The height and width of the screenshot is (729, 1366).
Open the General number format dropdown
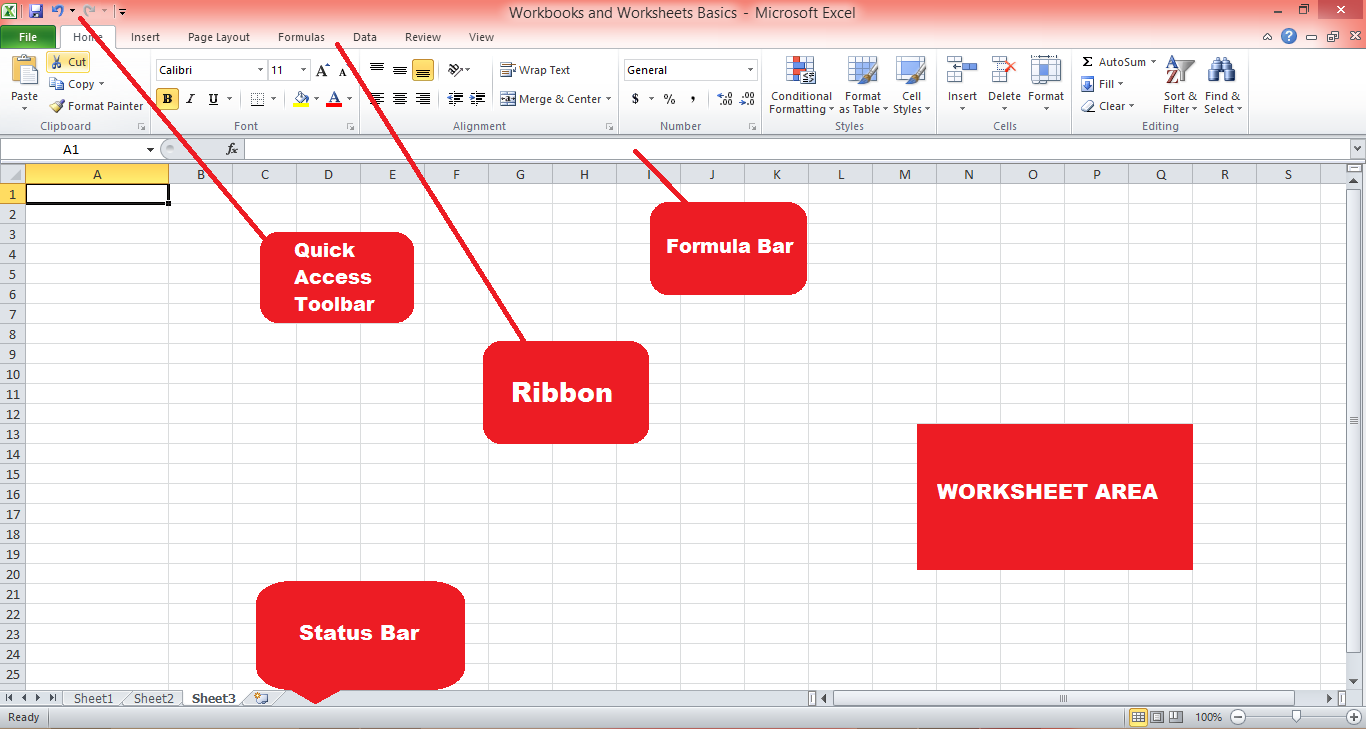point(751,70)
